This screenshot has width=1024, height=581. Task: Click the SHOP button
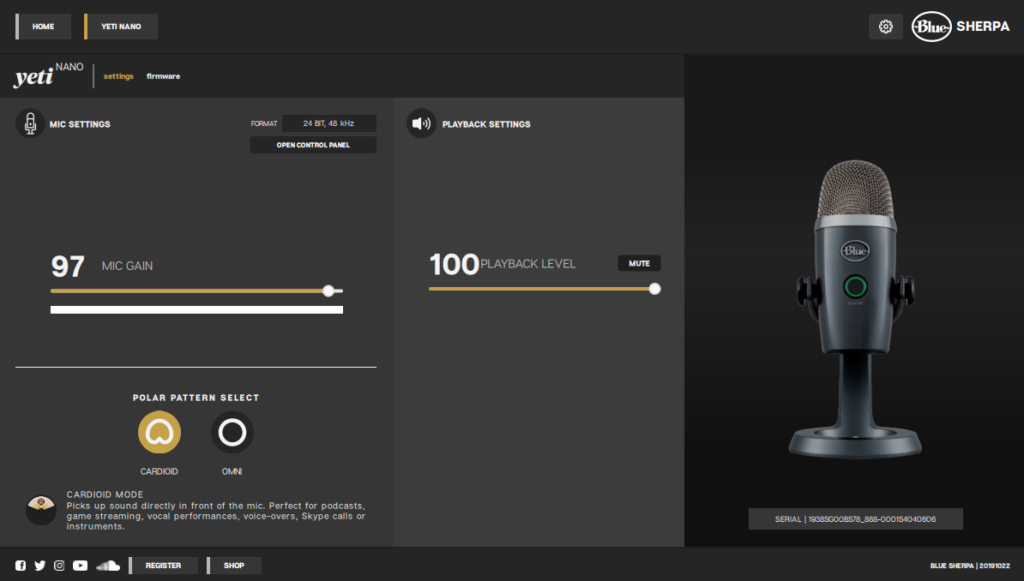tap(234, 565)
